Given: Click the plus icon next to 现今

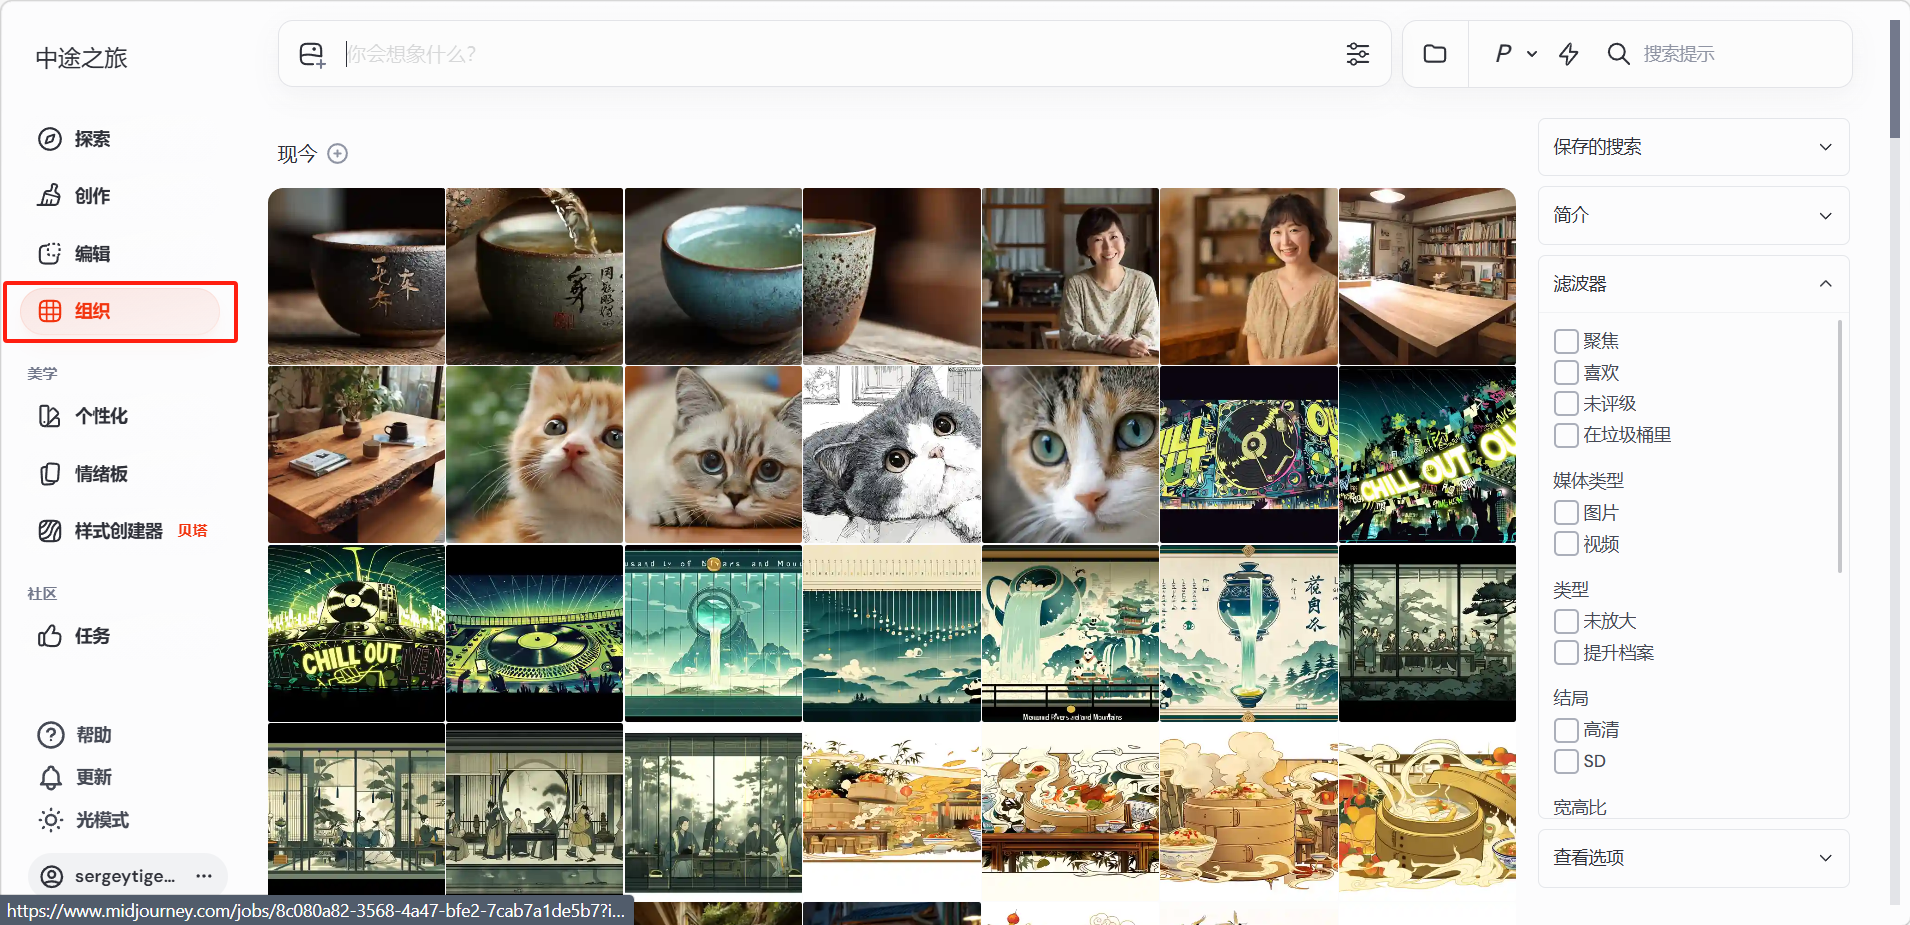Looking at the screenshot, I should point(338,154).
